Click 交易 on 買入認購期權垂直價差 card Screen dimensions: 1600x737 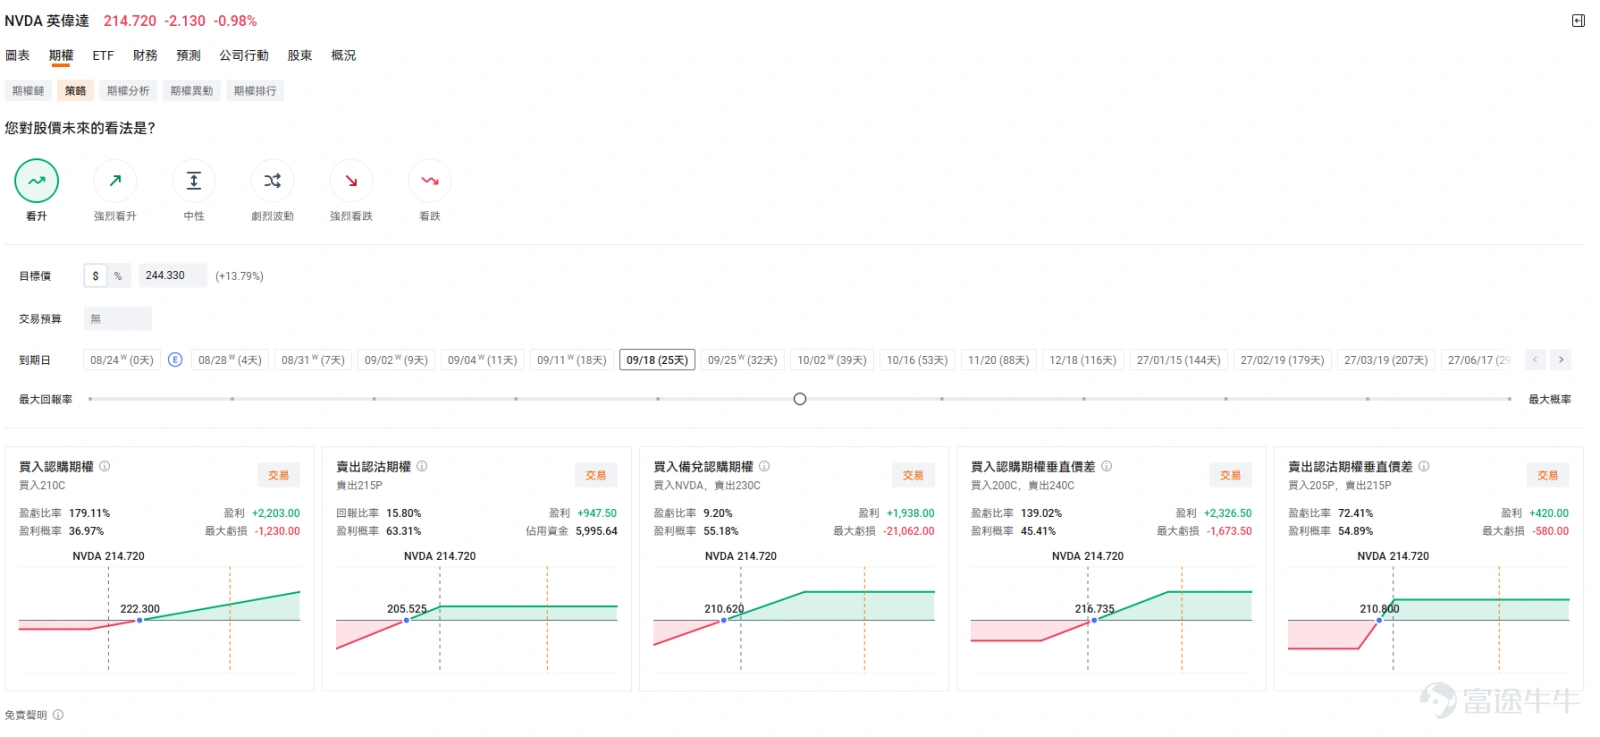(1231, 476)
